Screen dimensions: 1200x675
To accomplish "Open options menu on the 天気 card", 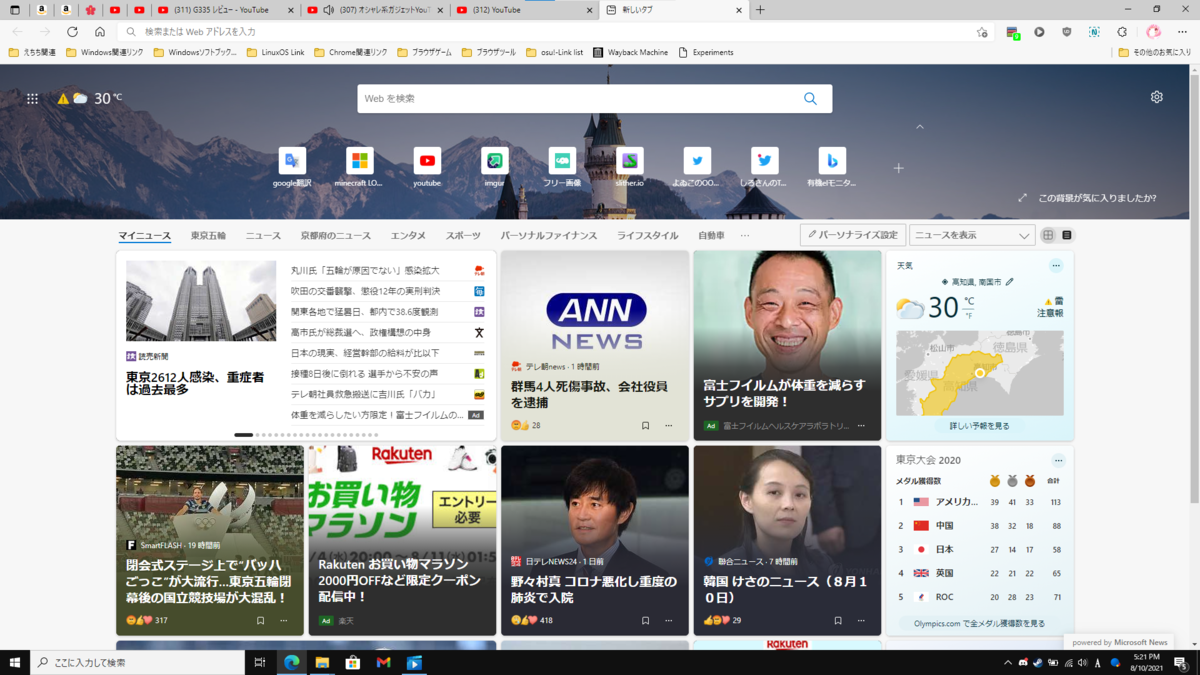I will click(x=1058, y=264).
